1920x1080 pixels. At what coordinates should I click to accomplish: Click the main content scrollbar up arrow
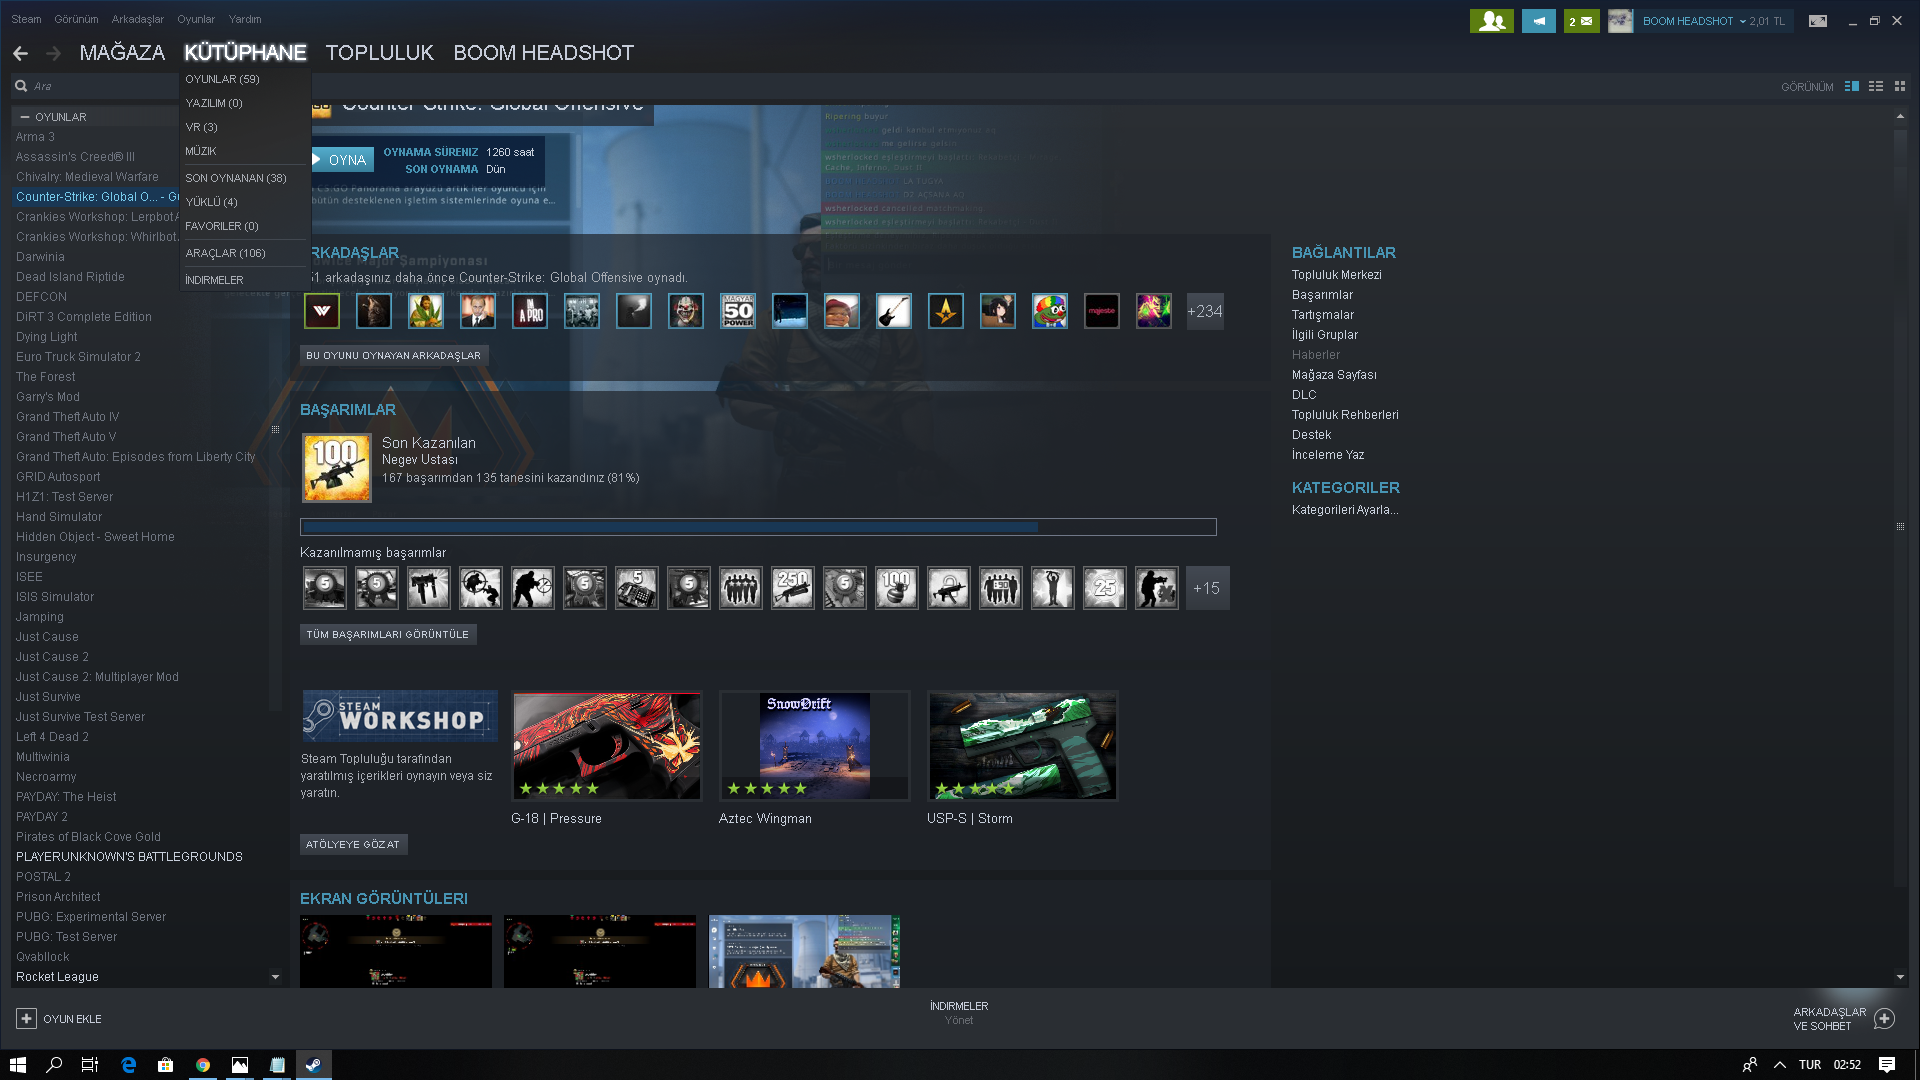point(1900,116)
